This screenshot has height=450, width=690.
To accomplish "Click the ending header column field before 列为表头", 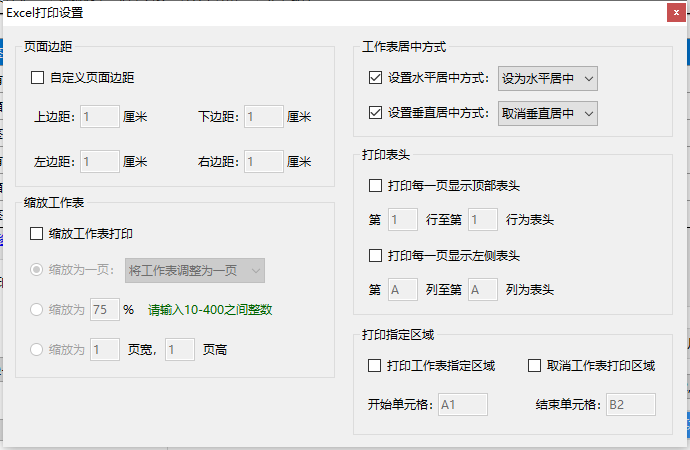I will (x=483, y=289).
